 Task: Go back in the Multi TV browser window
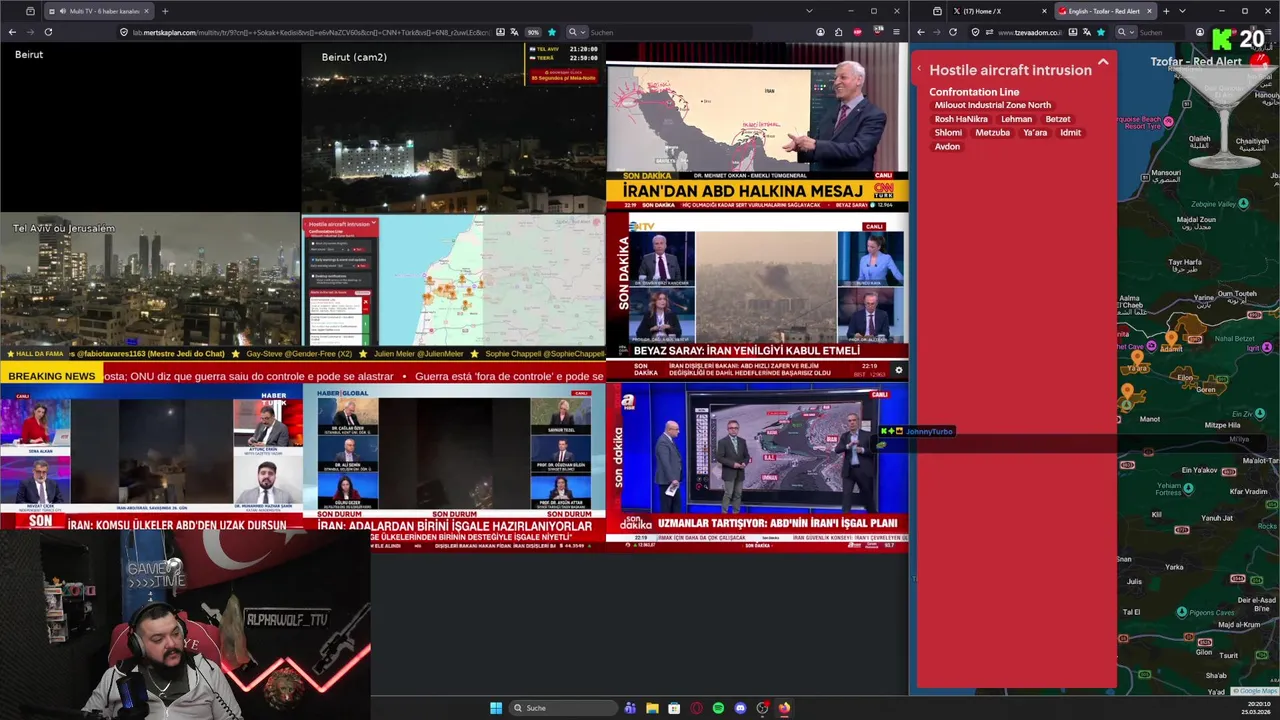12,32
